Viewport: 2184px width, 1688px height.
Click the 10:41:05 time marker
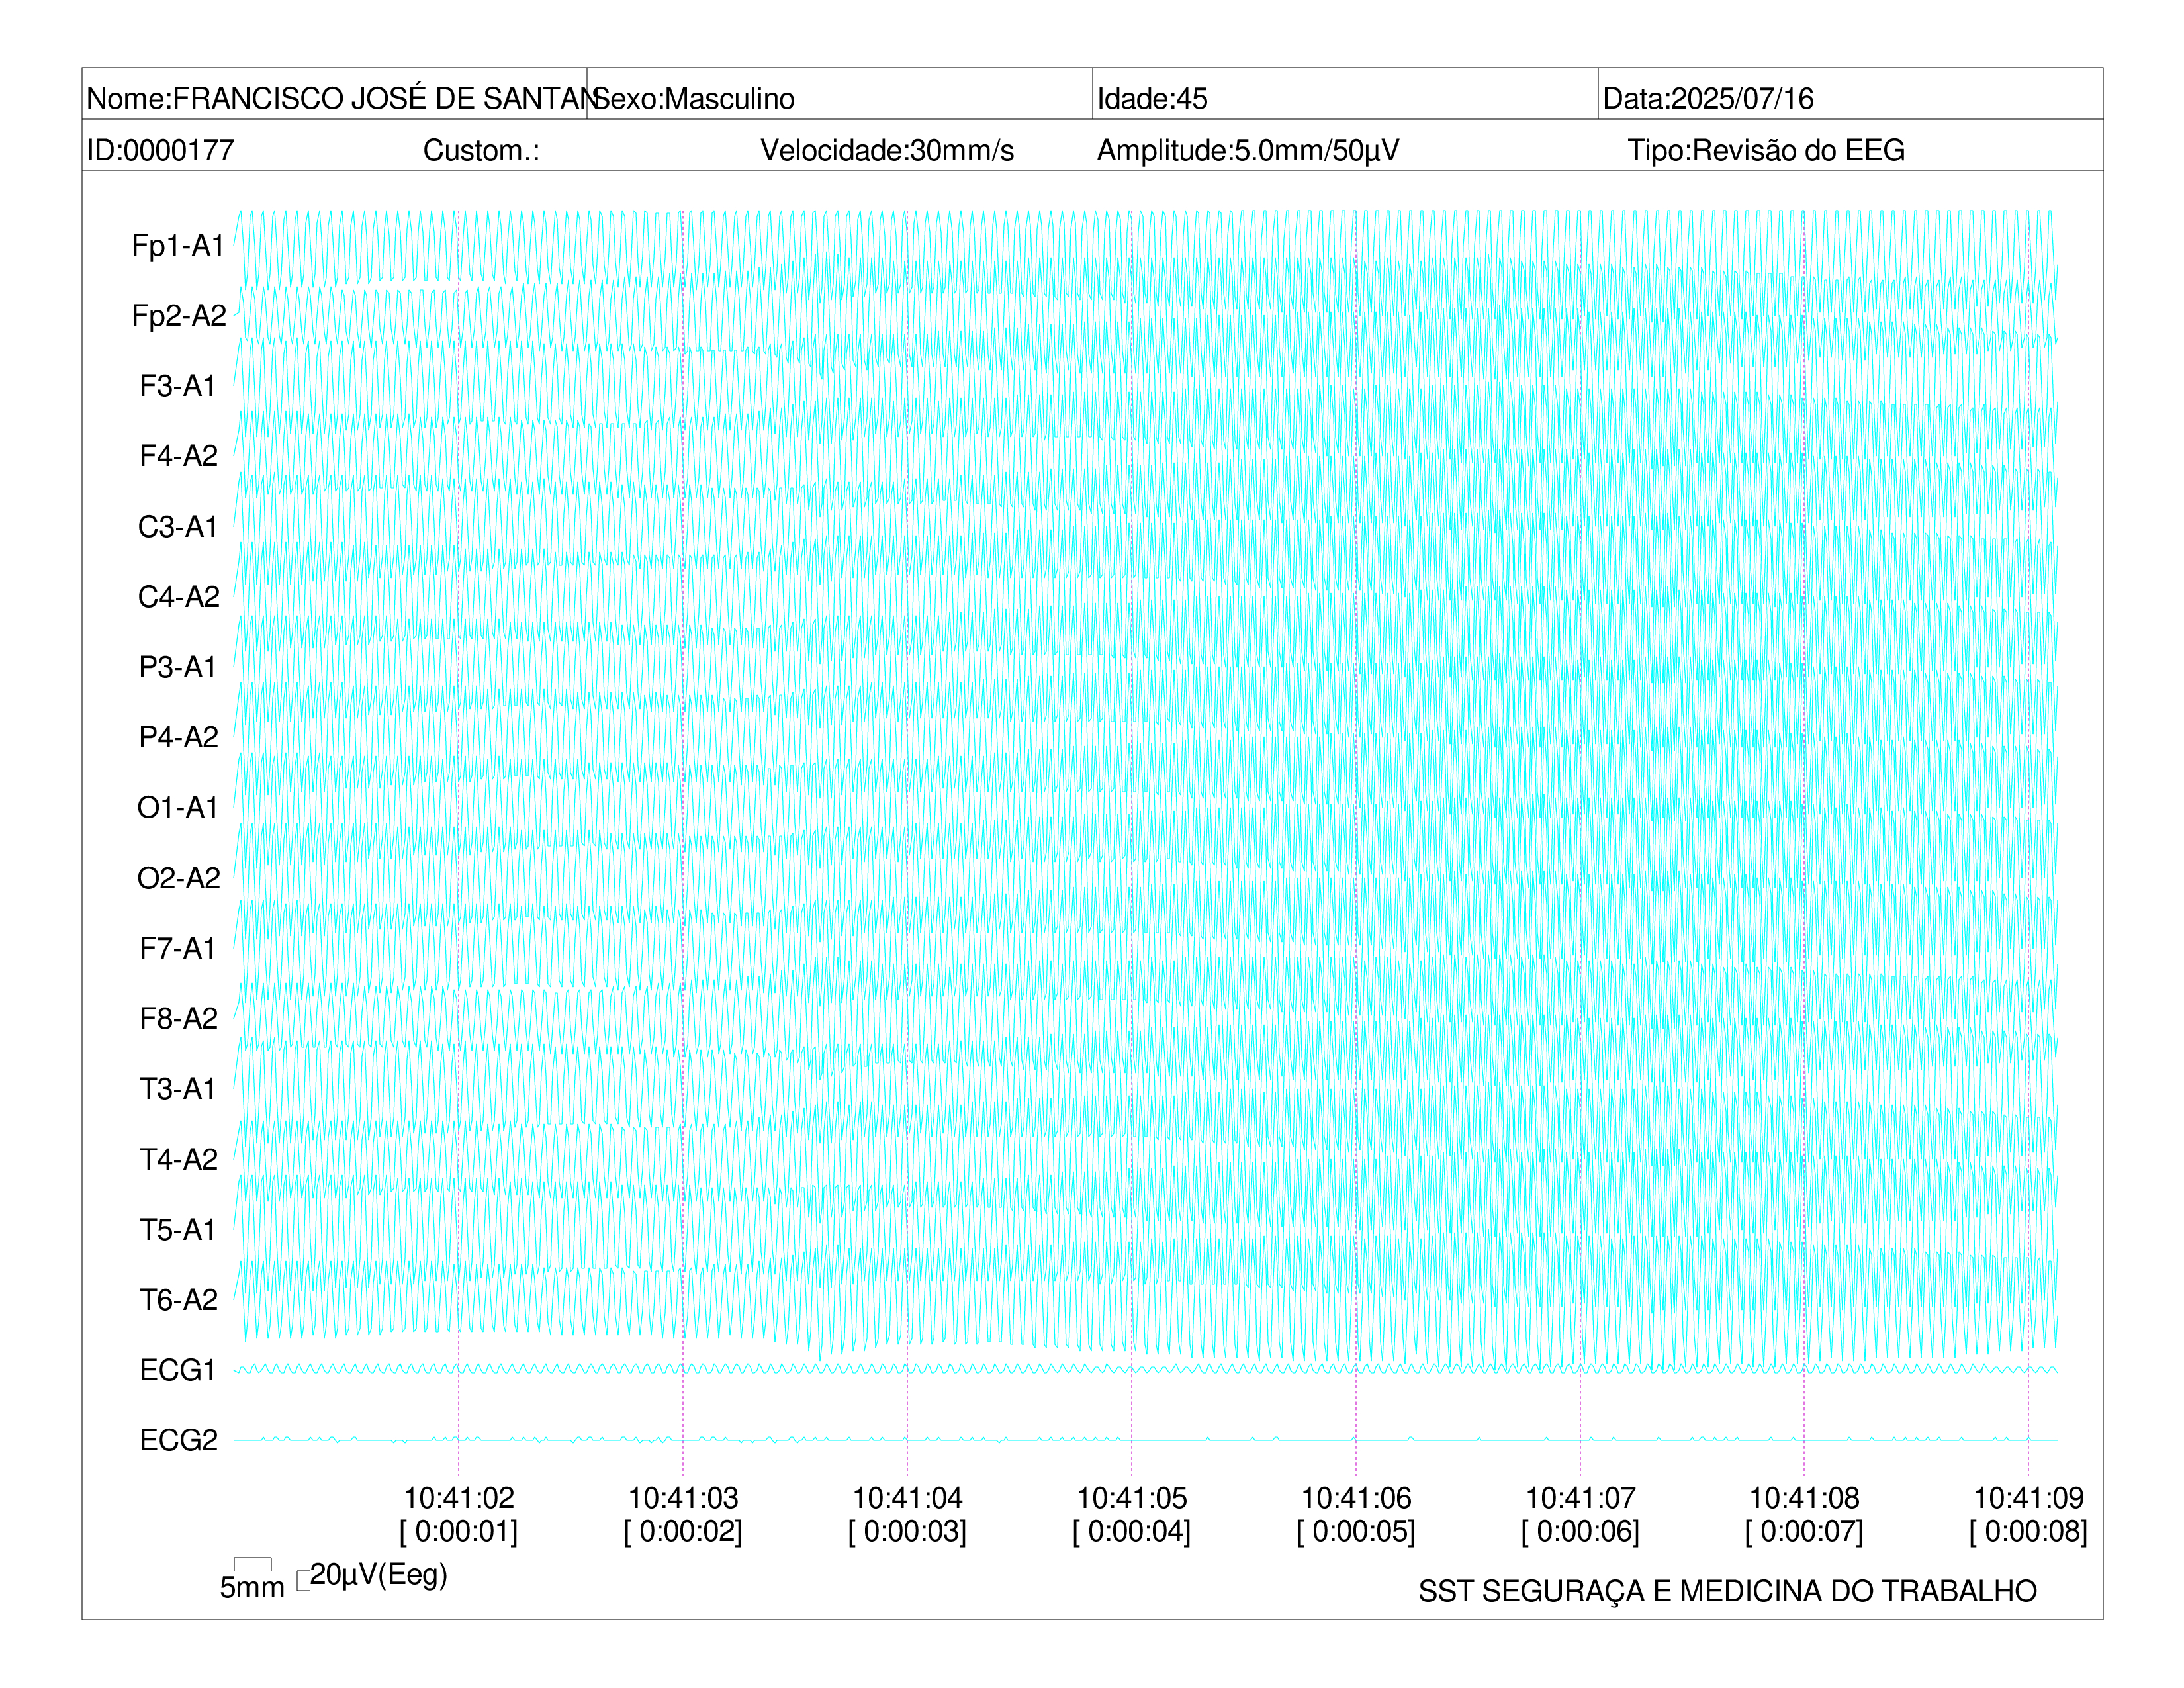point(1132,1498)
